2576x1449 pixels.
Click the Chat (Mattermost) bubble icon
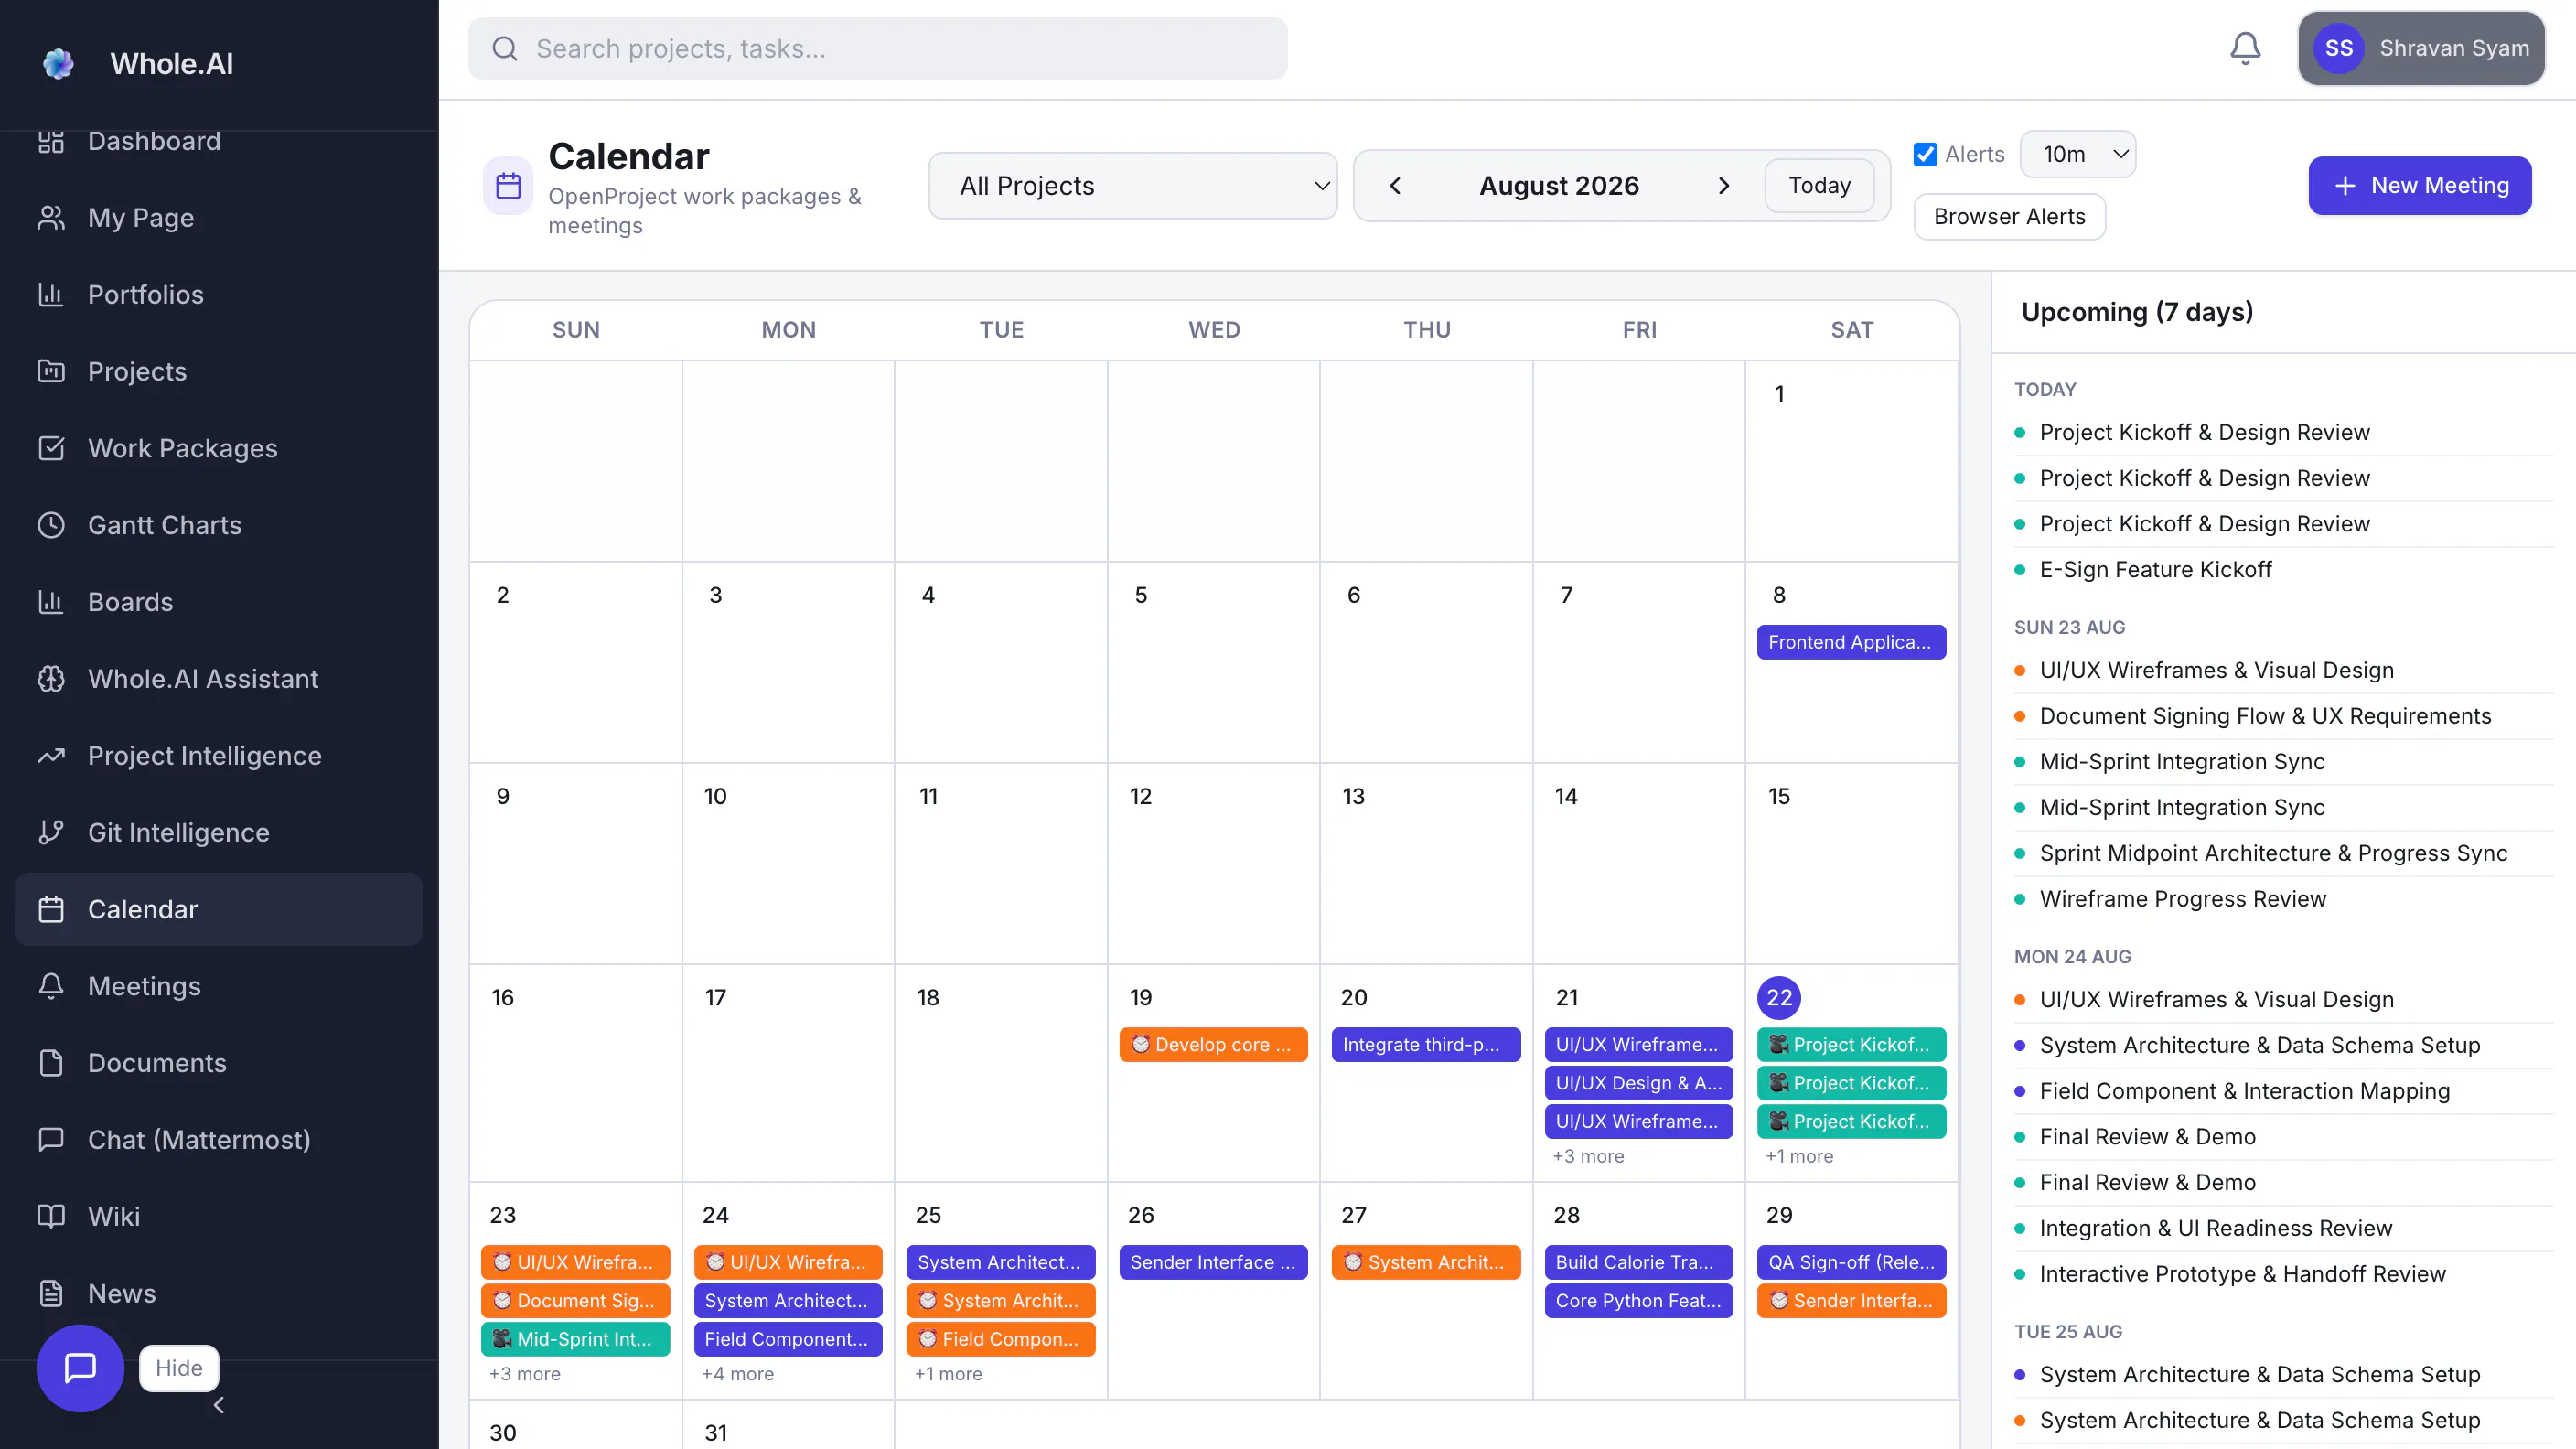[x=51, y=1140]
